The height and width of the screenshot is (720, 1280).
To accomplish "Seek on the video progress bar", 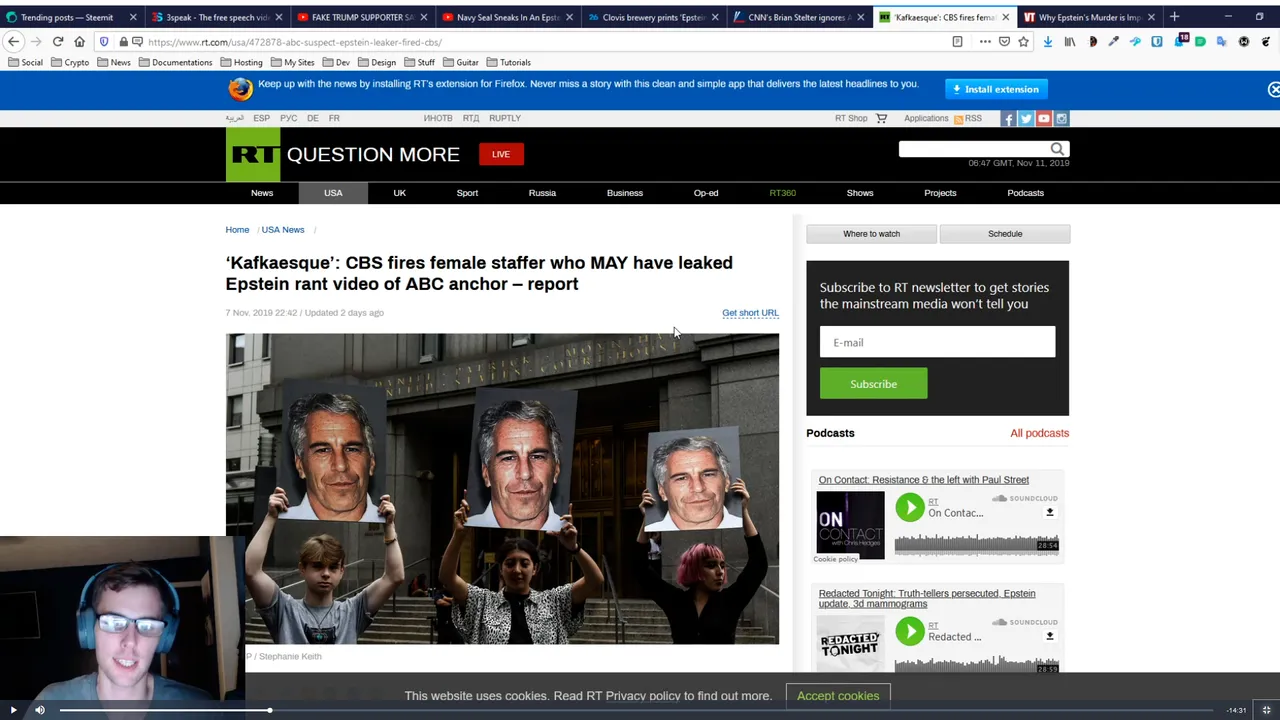I will (x=636, y=710).
